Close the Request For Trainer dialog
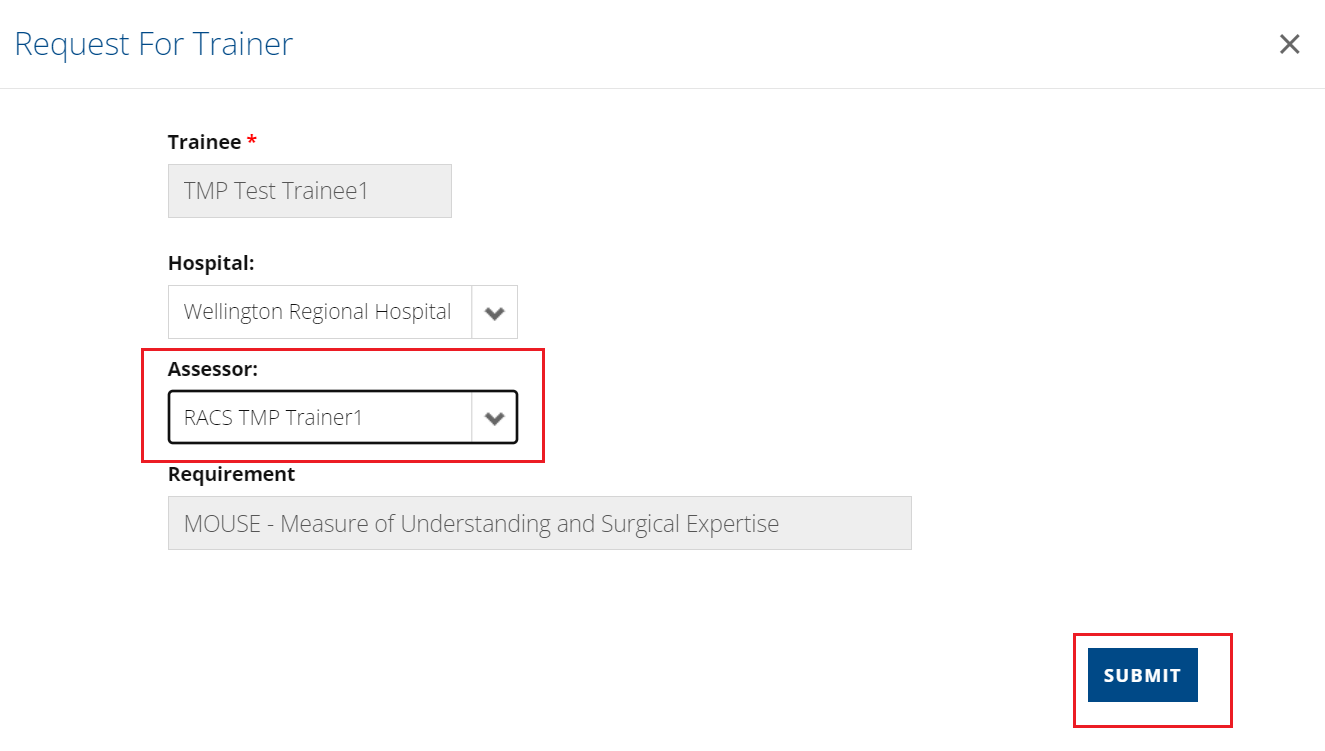 coord(1289,44)
